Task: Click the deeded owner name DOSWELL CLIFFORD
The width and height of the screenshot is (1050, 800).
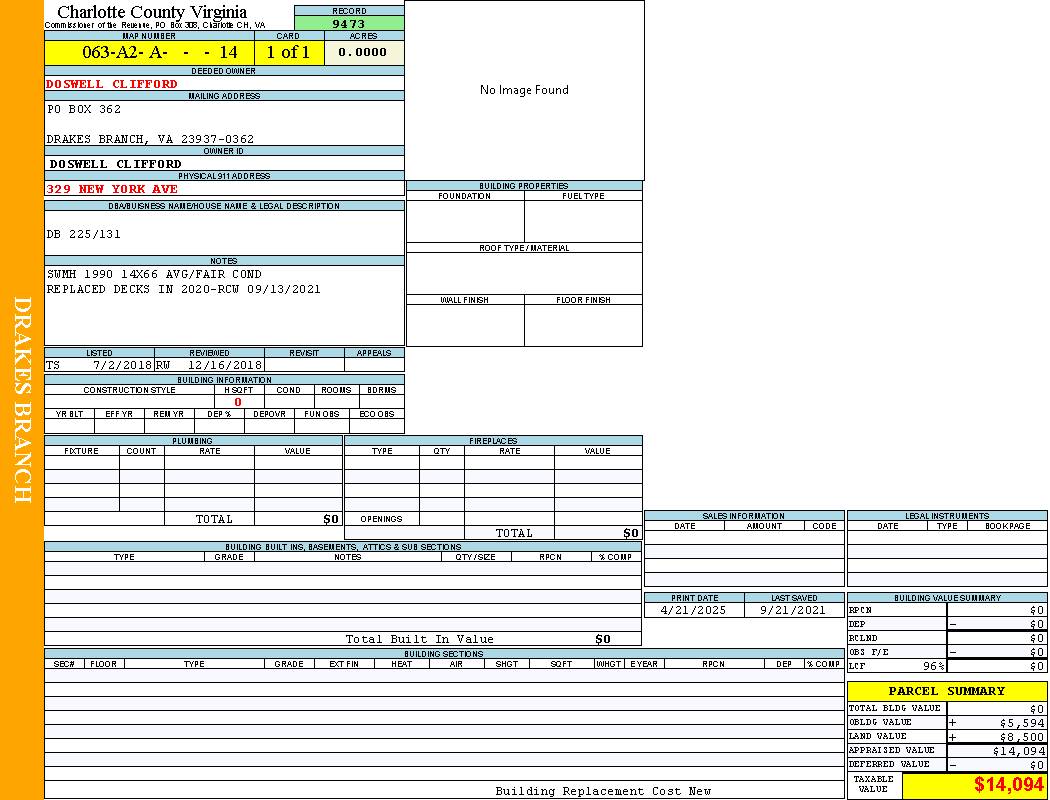Action: point(112,84)
